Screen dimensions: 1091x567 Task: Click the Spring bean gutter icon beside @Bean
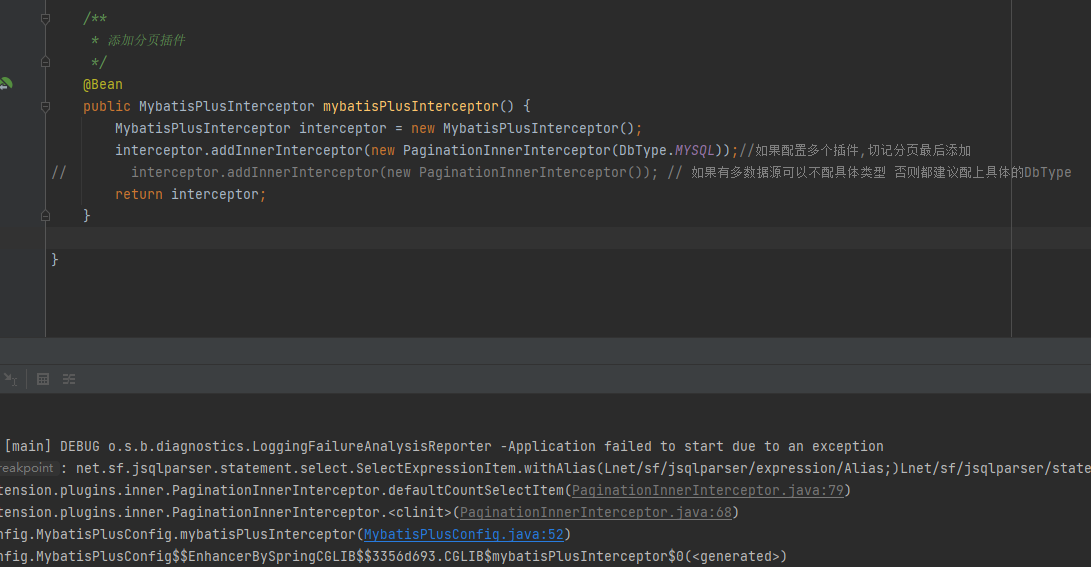click(6, 84)
